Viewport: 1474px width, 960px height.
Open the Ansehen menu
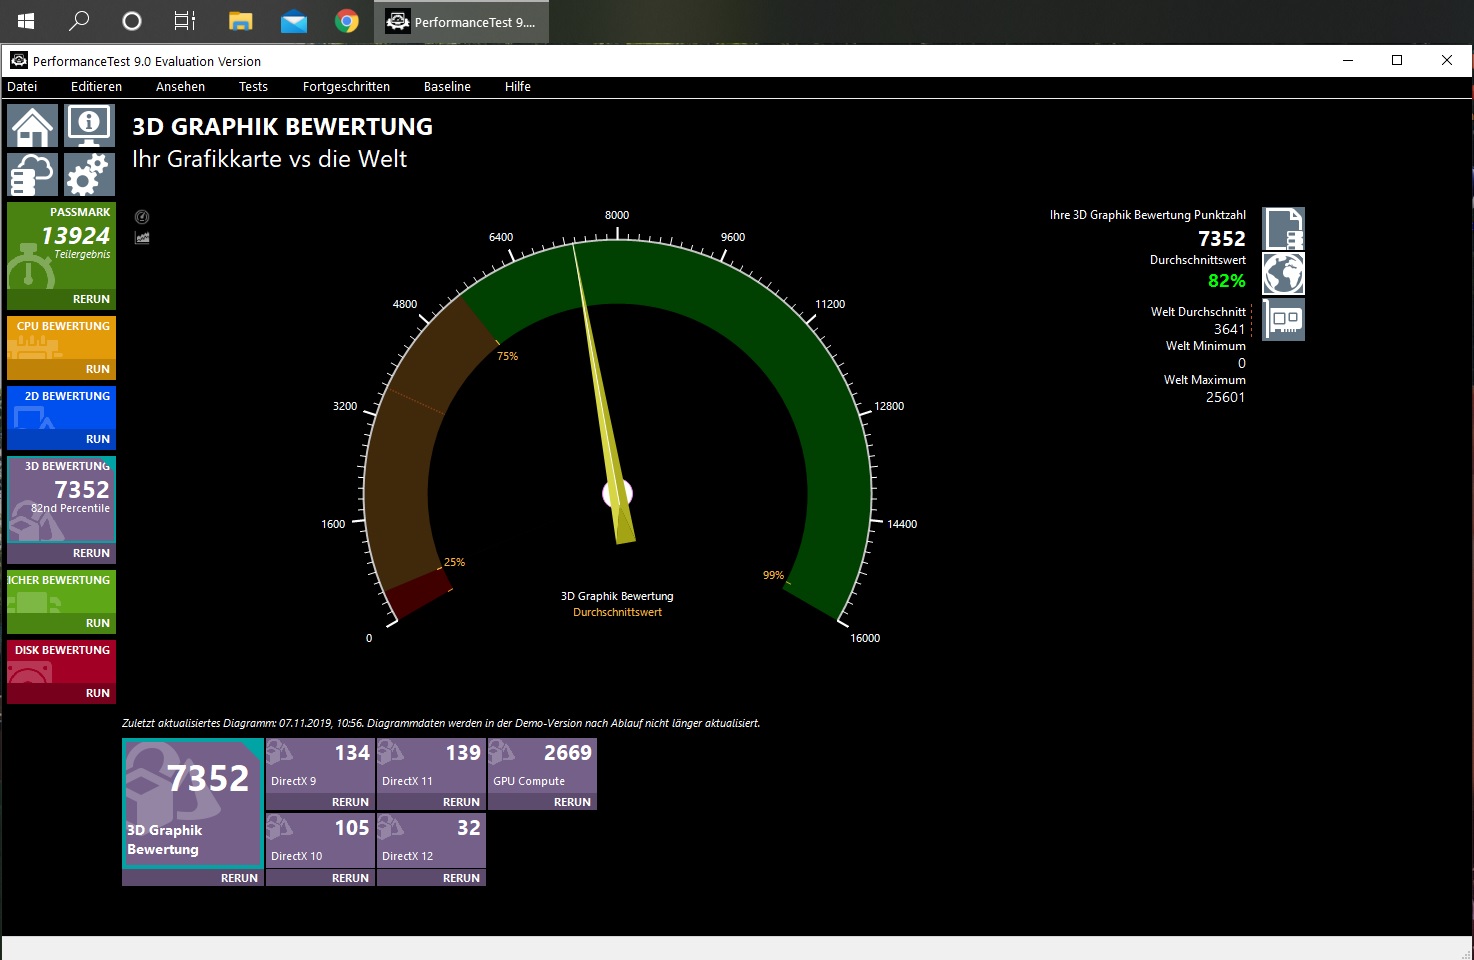tap(180, 87)
